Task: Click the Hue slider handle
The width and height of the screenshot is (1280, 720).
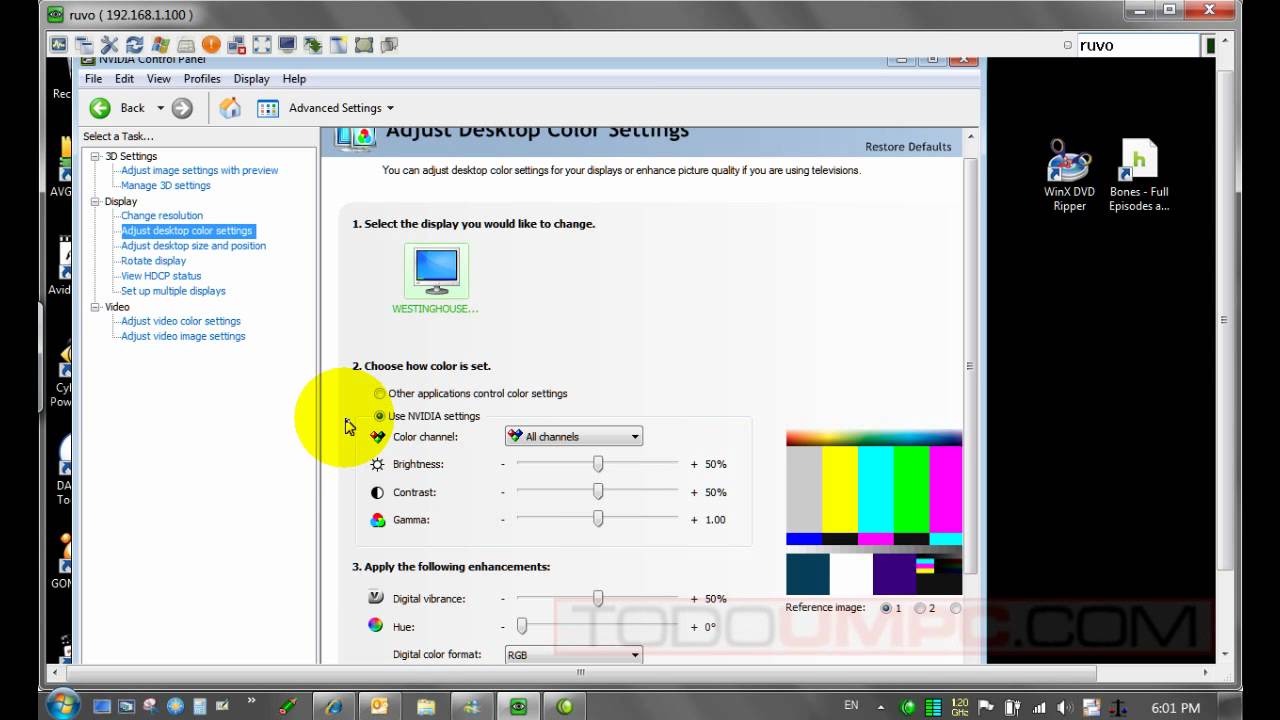Action: tap(522, 626)
